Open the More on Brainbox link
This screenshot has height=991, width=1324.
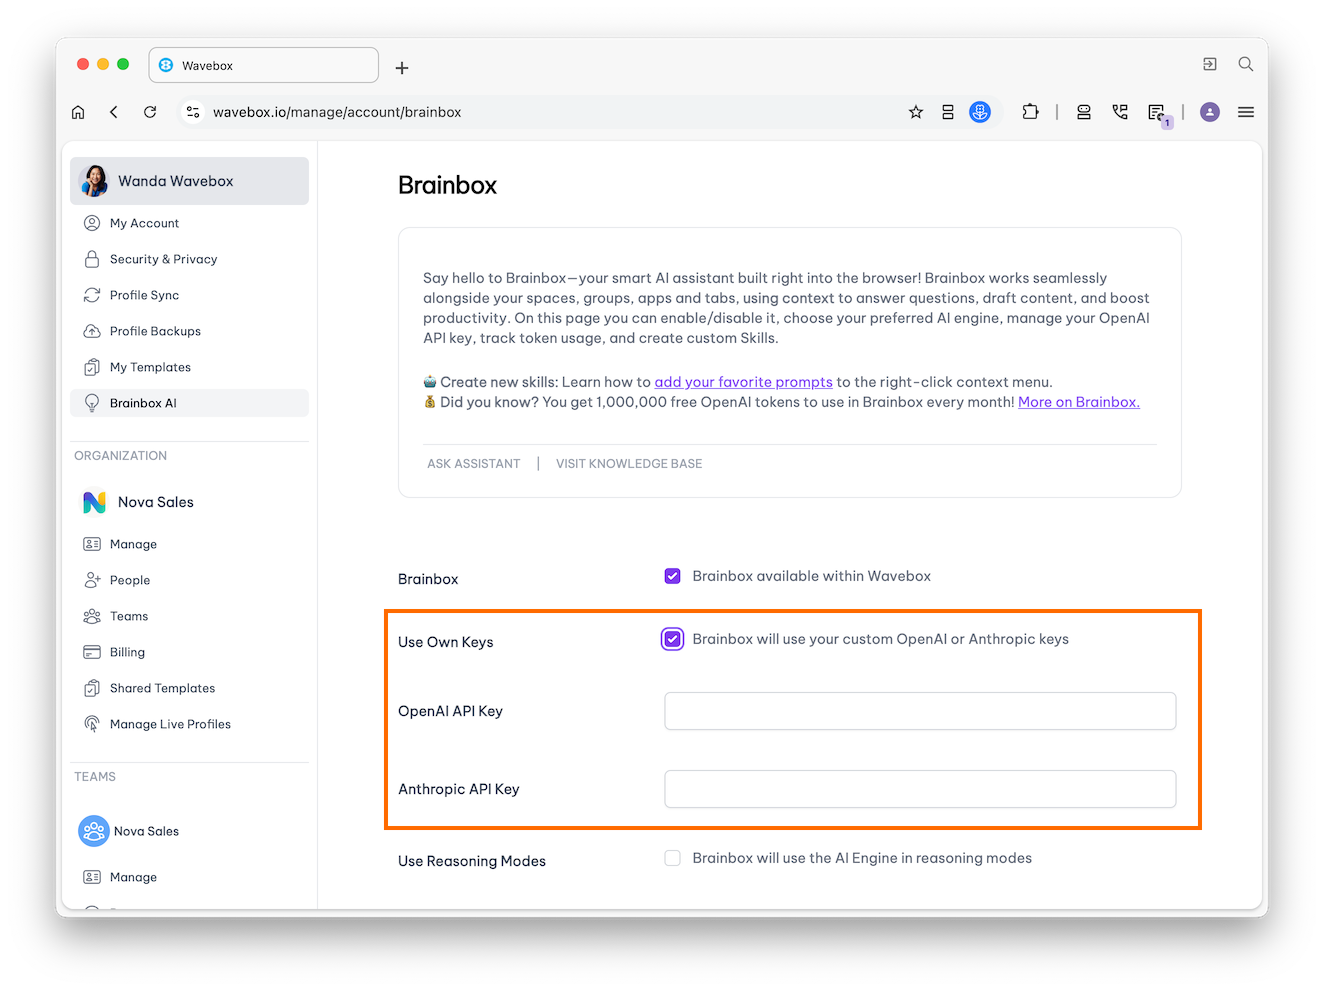point(1079,402)
